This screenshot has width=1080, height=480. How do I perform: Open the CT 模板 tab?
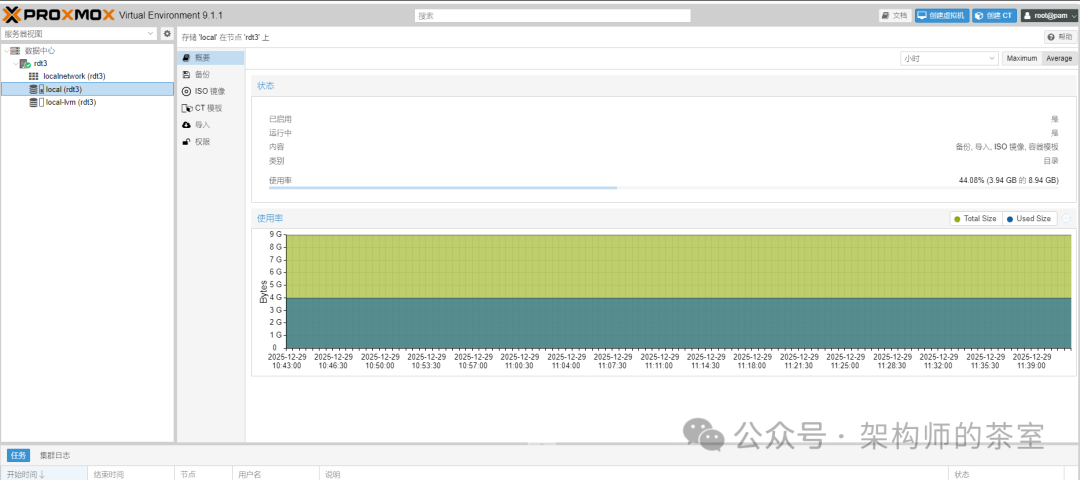tap(210, 108)
